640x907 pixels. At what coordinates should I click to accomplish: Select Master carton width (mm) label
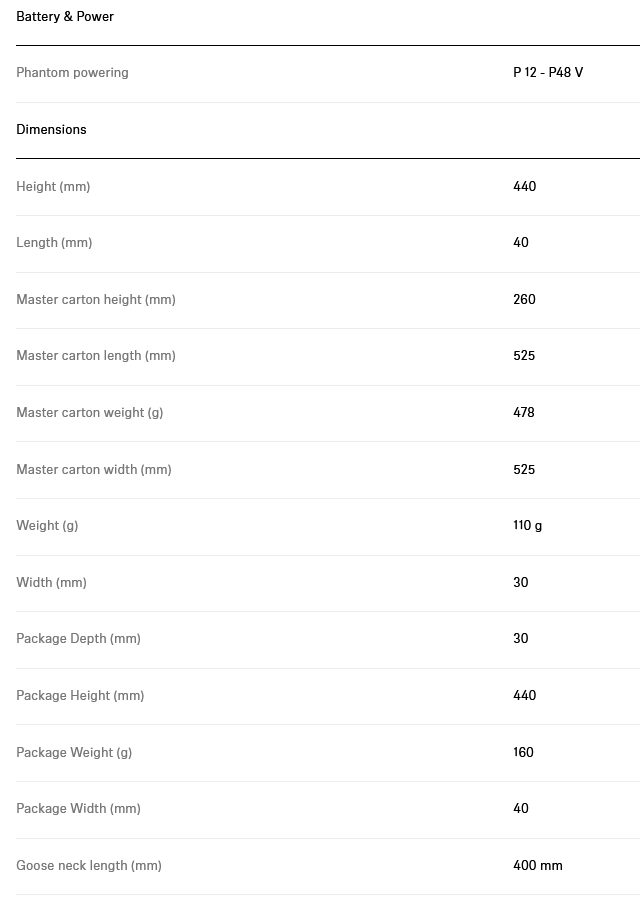tap(94, 470)
